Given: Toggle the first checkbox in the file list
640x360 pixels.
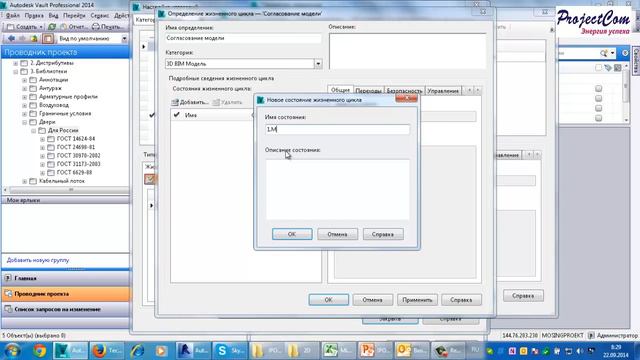Looking at the screenshot, I should click(598, 89).
